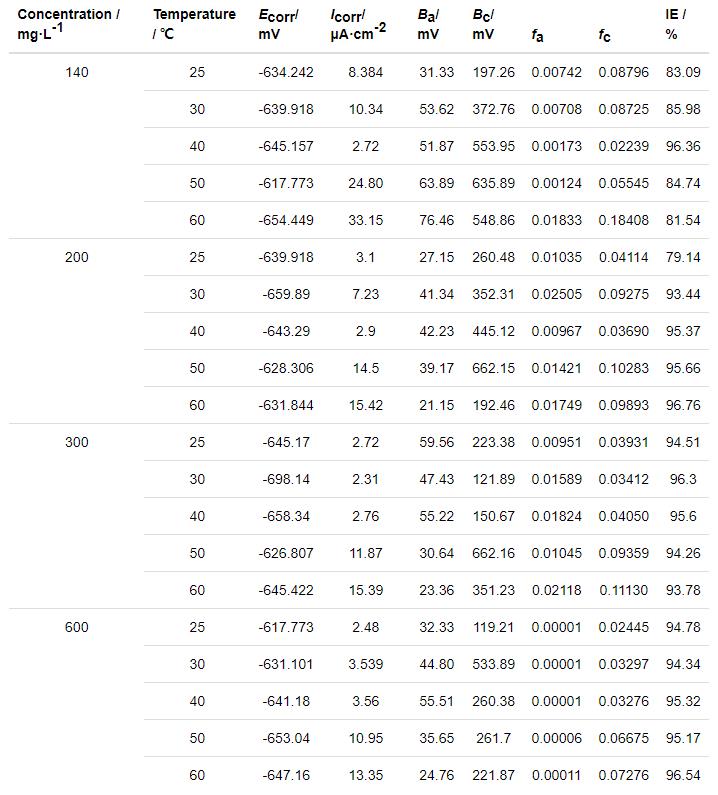Select the Ecorr value -698.14
718x795 pixels.
coord(286,479)
